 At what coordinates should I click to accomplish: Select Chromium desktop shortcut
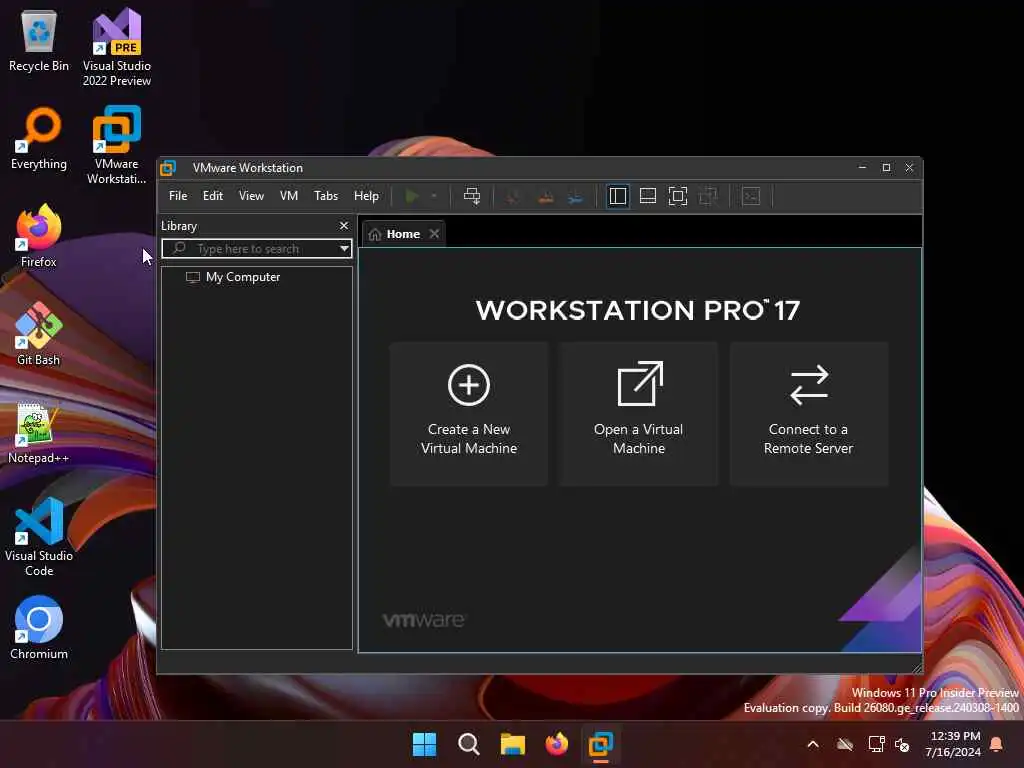pos(39,628)
